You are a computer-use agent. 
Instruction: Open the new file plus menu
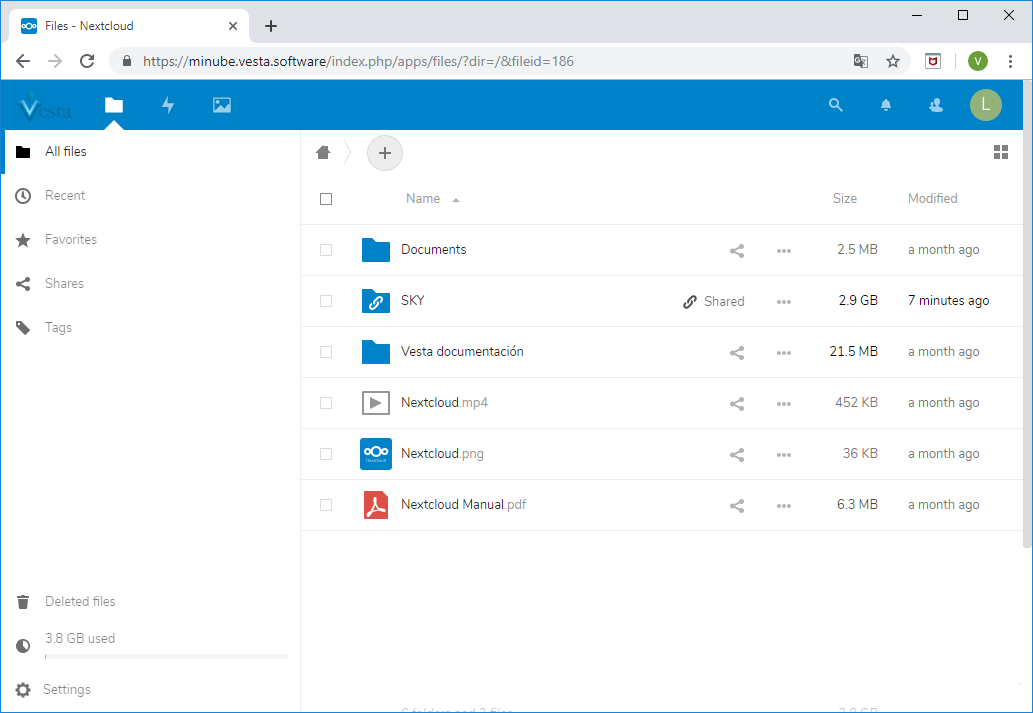pos(385,153)
